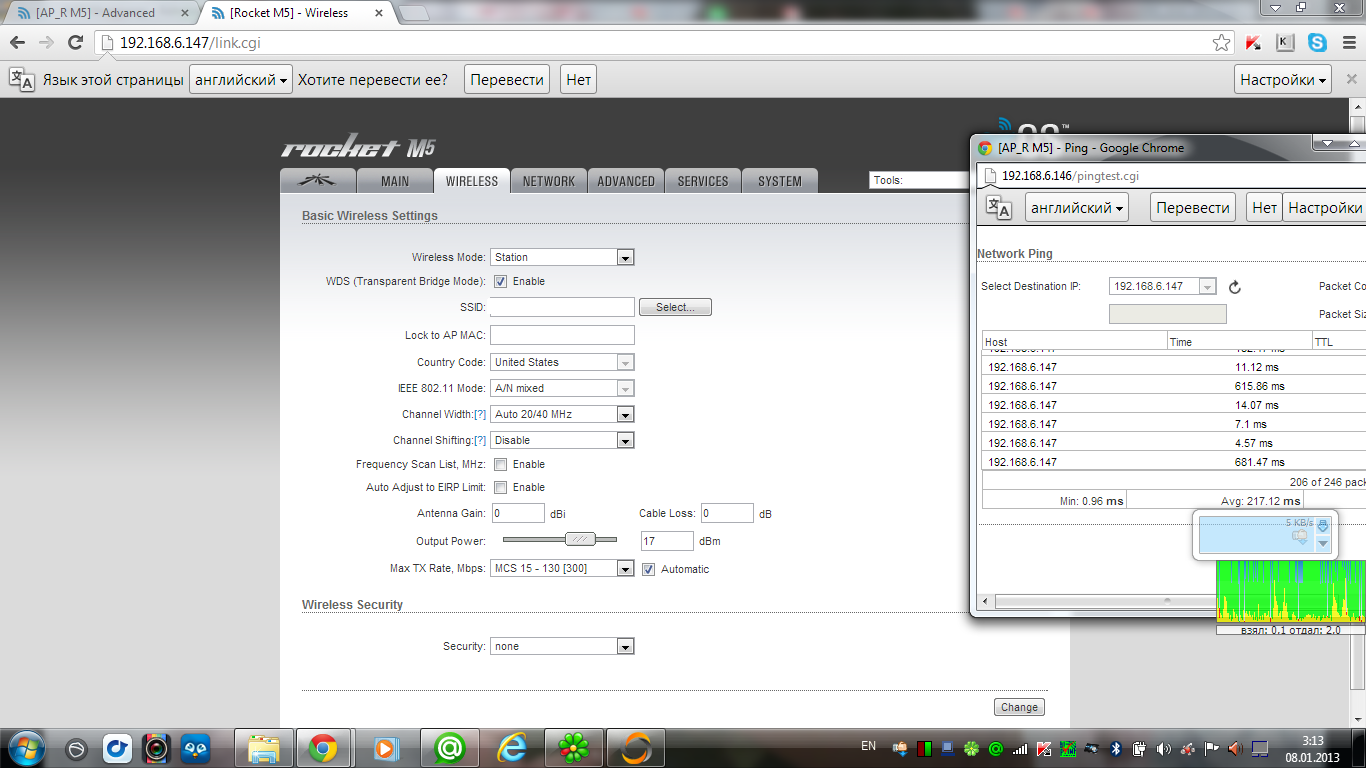This screenshot has width=1366, height=768.
Task: Open Mail.ru Agent from taskbar
Action: coord(450,748)
